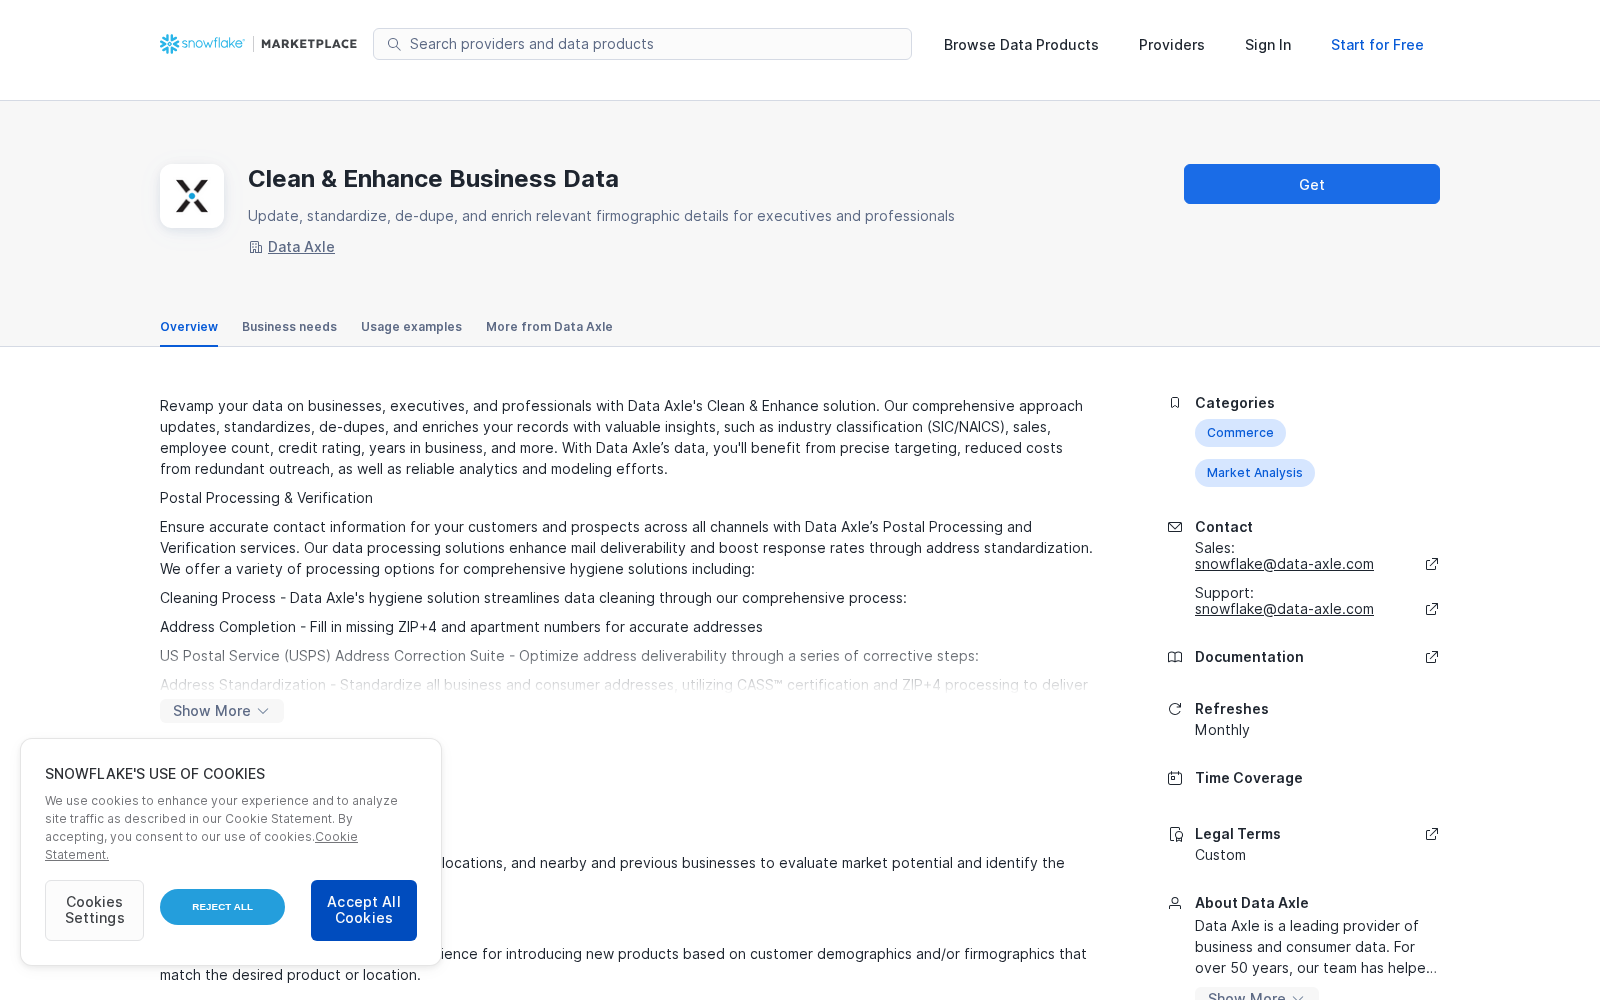Screen dimensions: 1600x1000
Task: Click the Time Coverage calendar icon
Action: tap(1175, 778)
